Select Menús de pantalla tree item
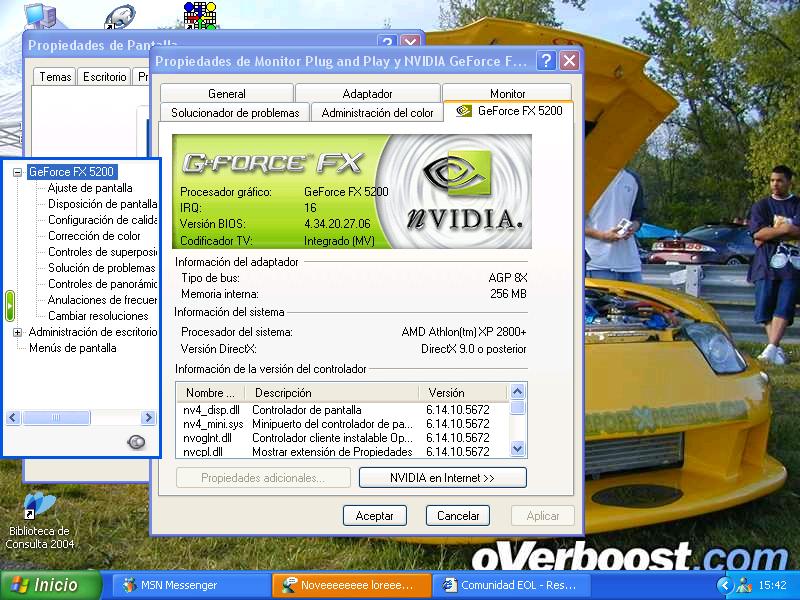Image resolution: width=800 pixels, height=600 pixels. pos(72,348)
